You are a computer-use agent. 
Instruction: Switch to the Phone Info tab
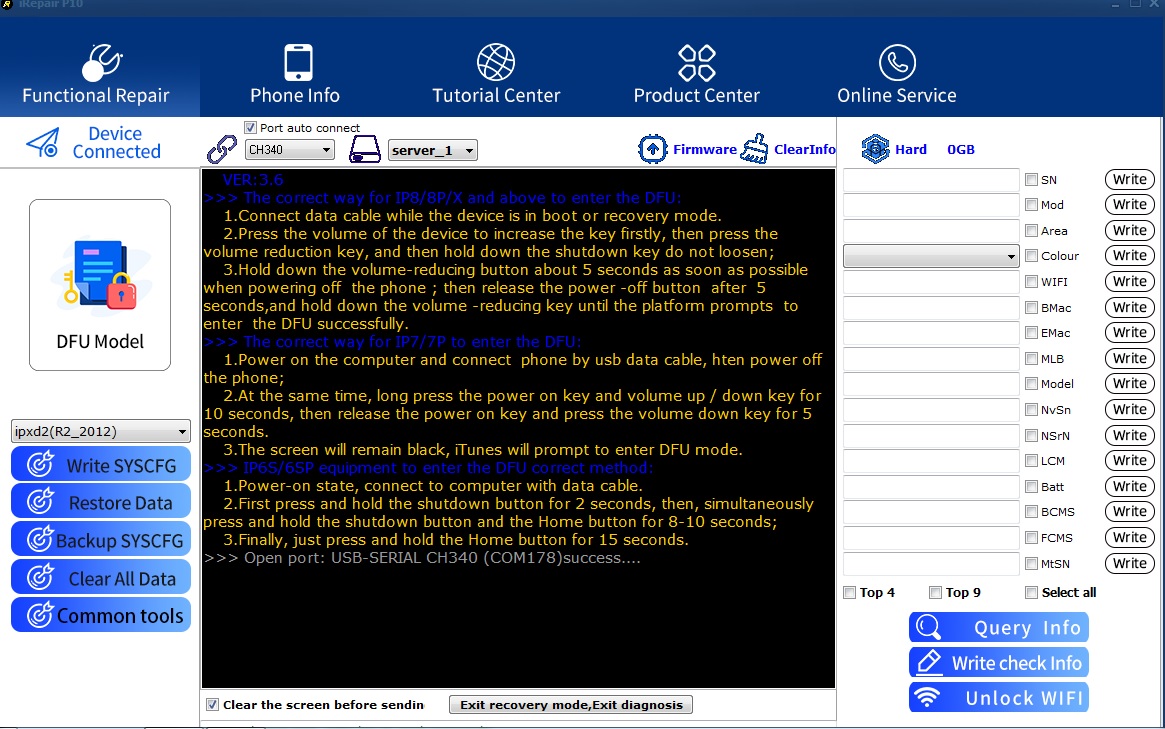(295, 75)
